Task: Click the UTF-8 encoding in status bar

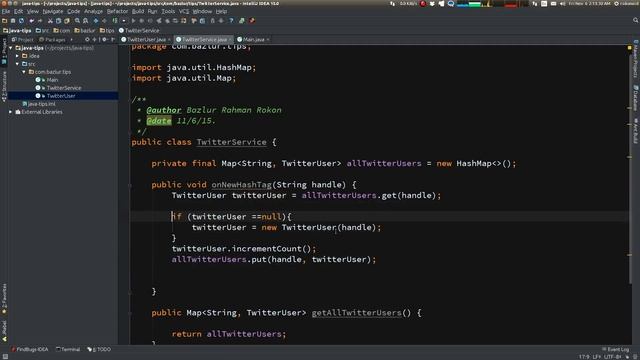Action: [x=612, y=357]
